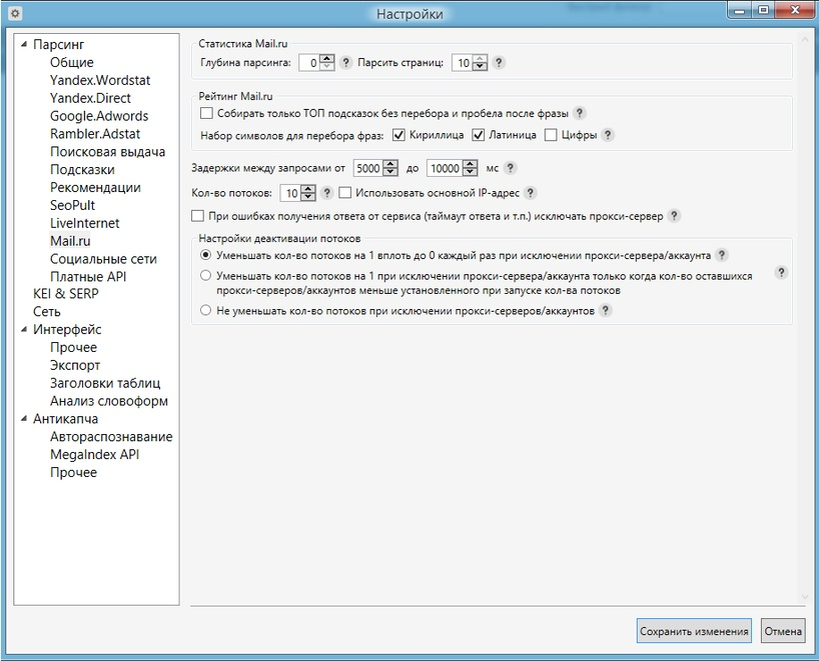819x661 pixels.
Task: Select reduce threads only when fewer proxies radio
Action: pos(206,276)
